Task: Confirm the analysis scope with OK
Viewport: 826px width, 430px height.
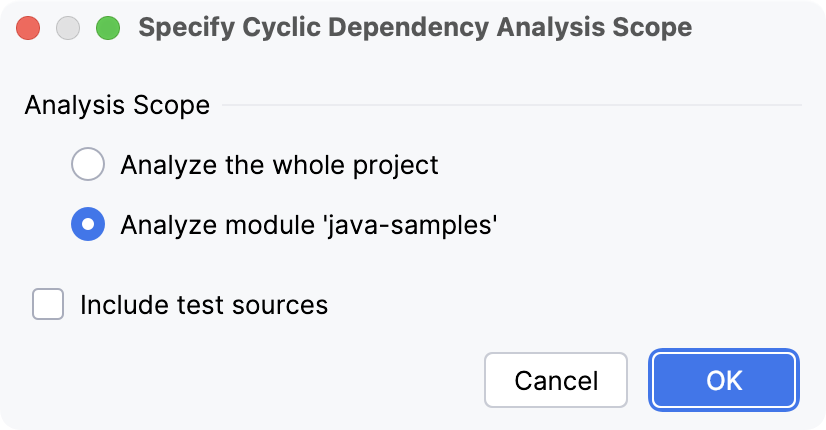Action: tap(724, 380)
